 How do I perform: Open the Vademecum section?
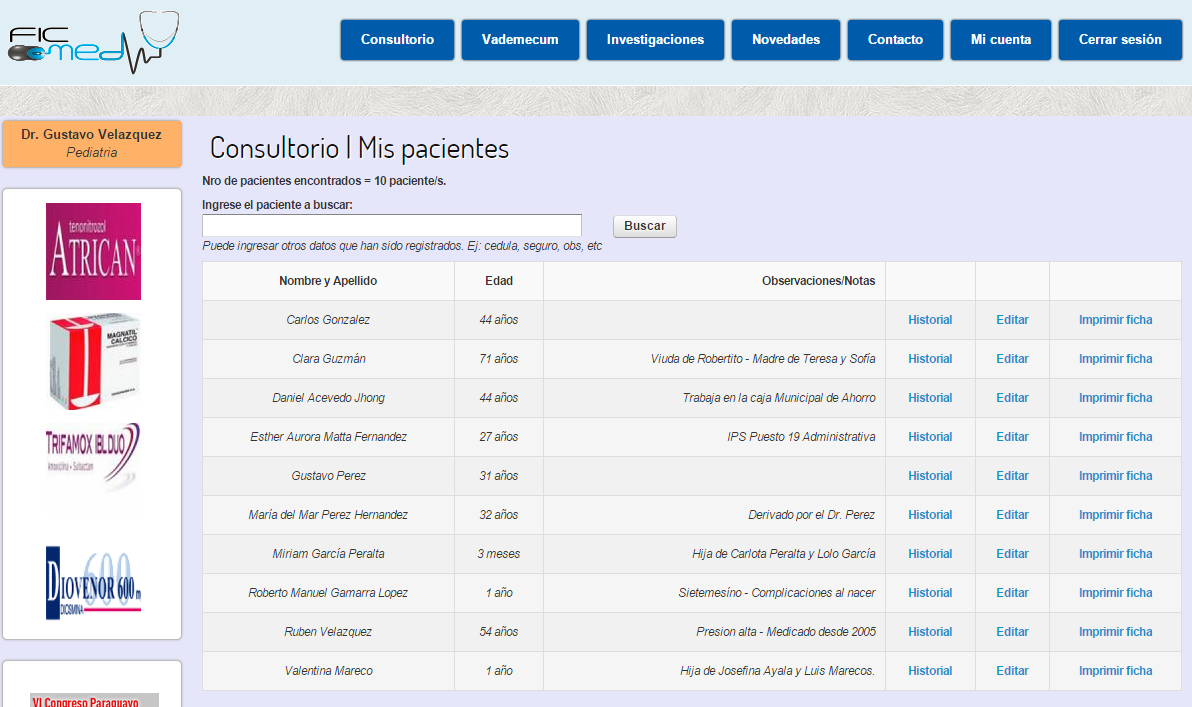coord(520,40)
